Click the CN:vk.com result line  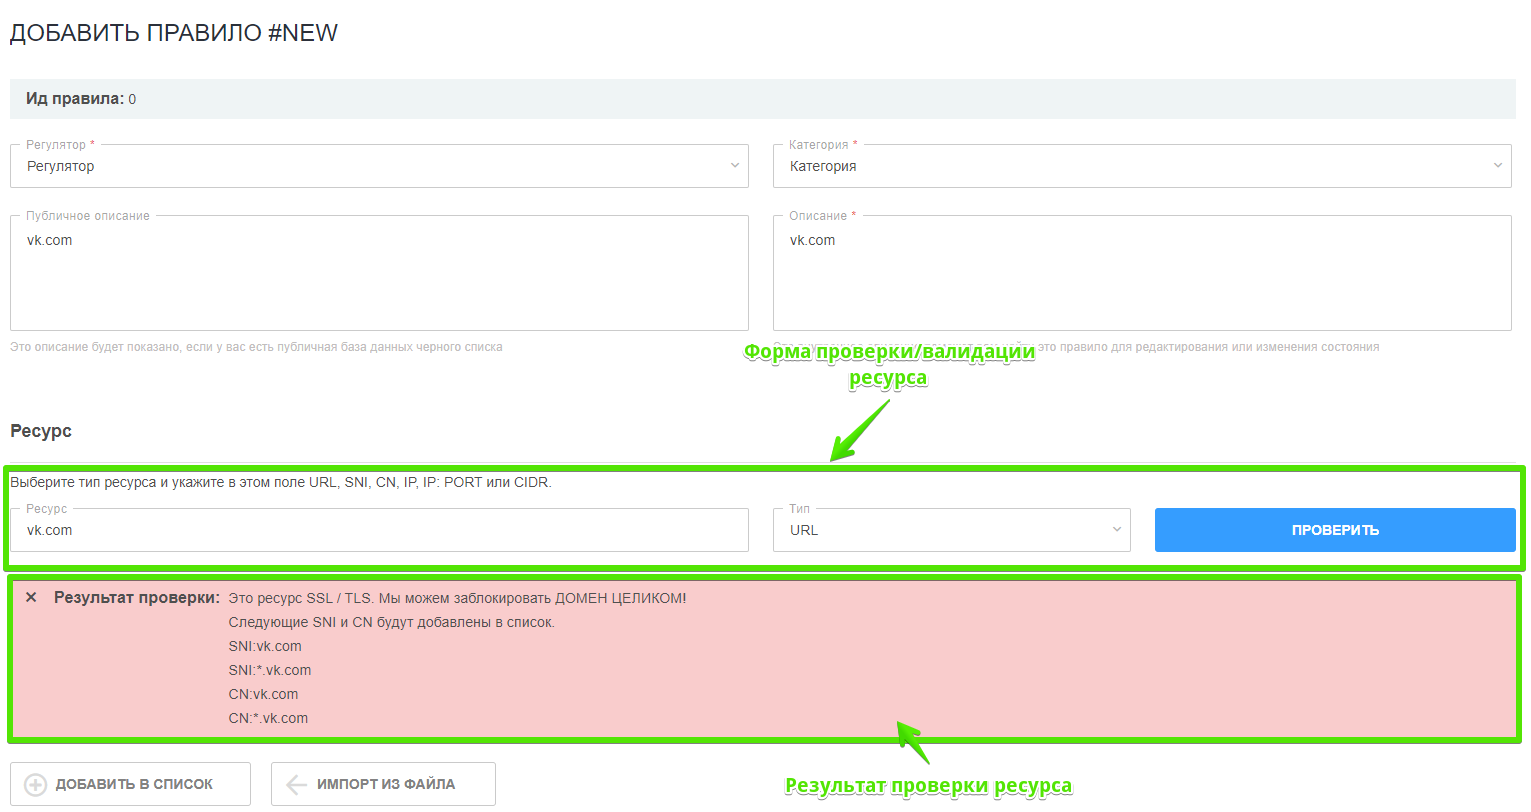pos(263,694)
